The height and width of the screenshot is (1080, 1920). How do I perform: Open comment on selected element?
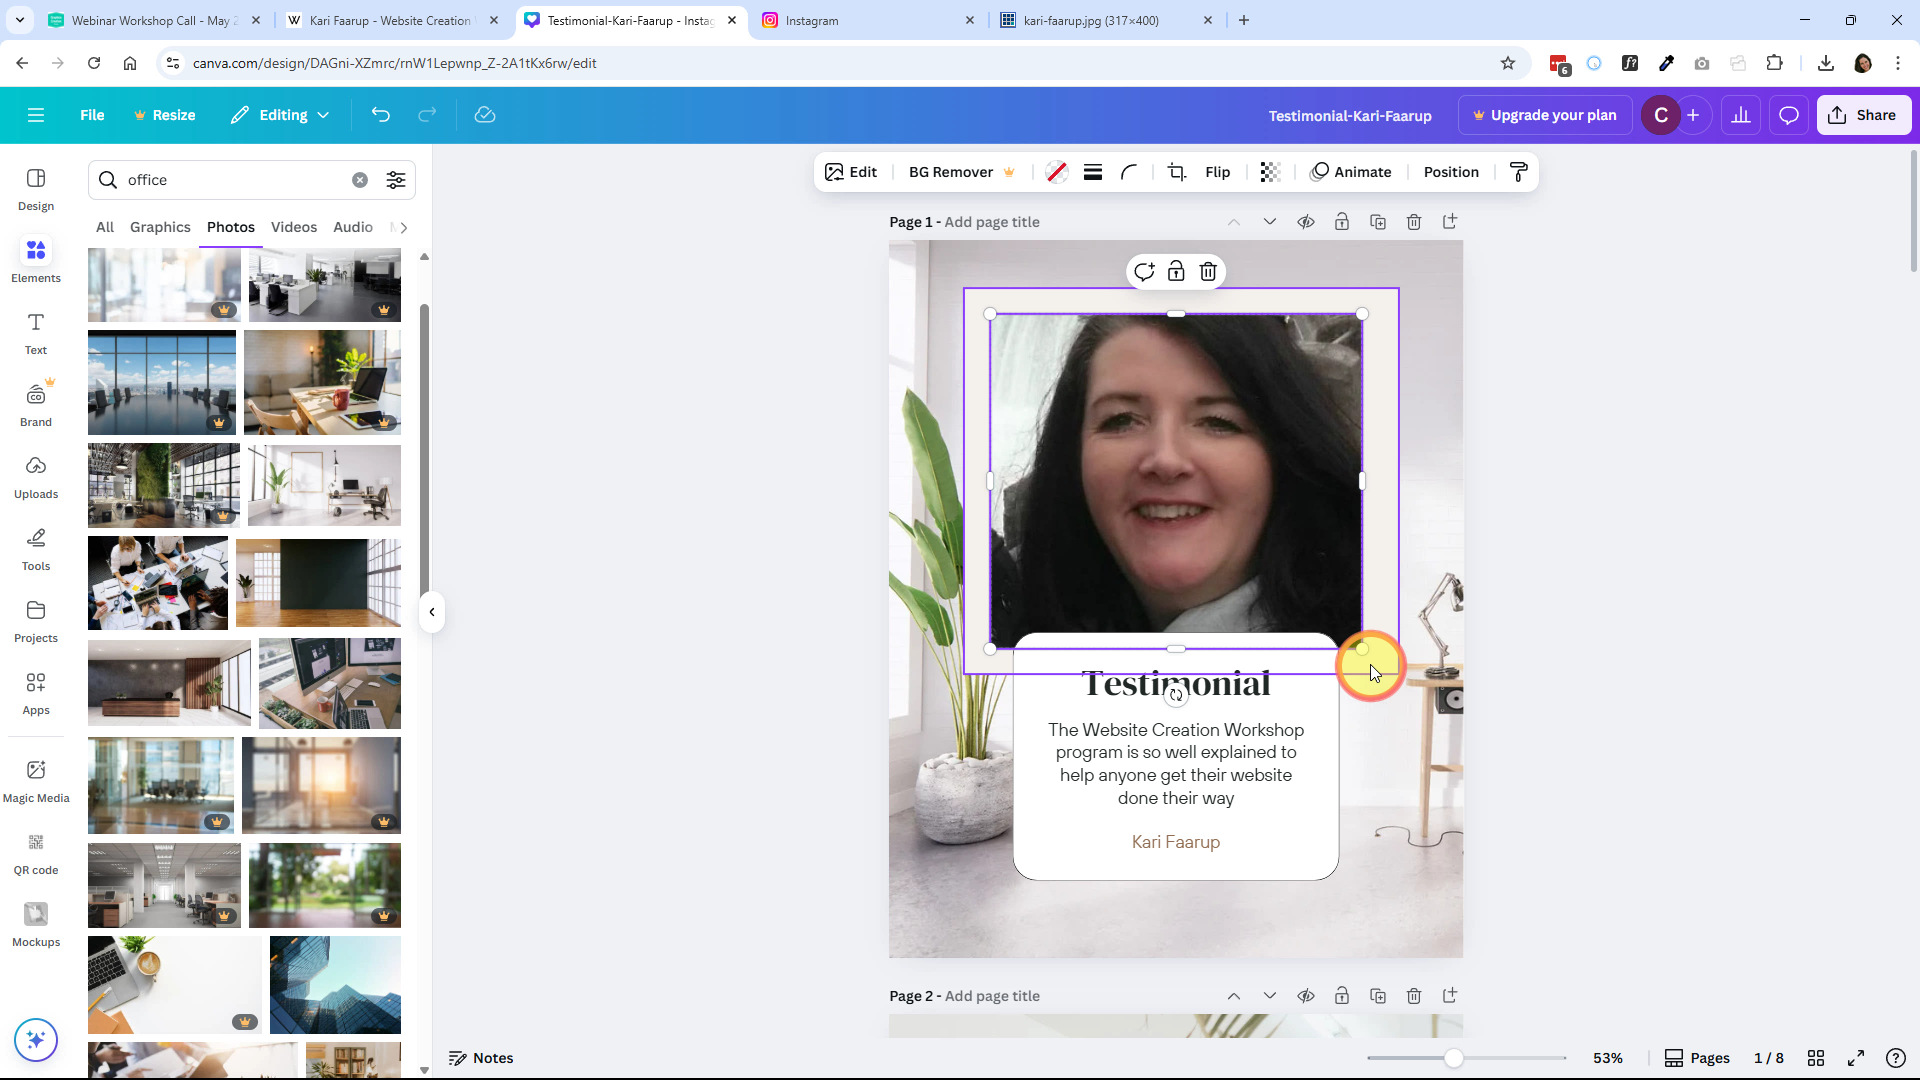tap(1144, 271)
